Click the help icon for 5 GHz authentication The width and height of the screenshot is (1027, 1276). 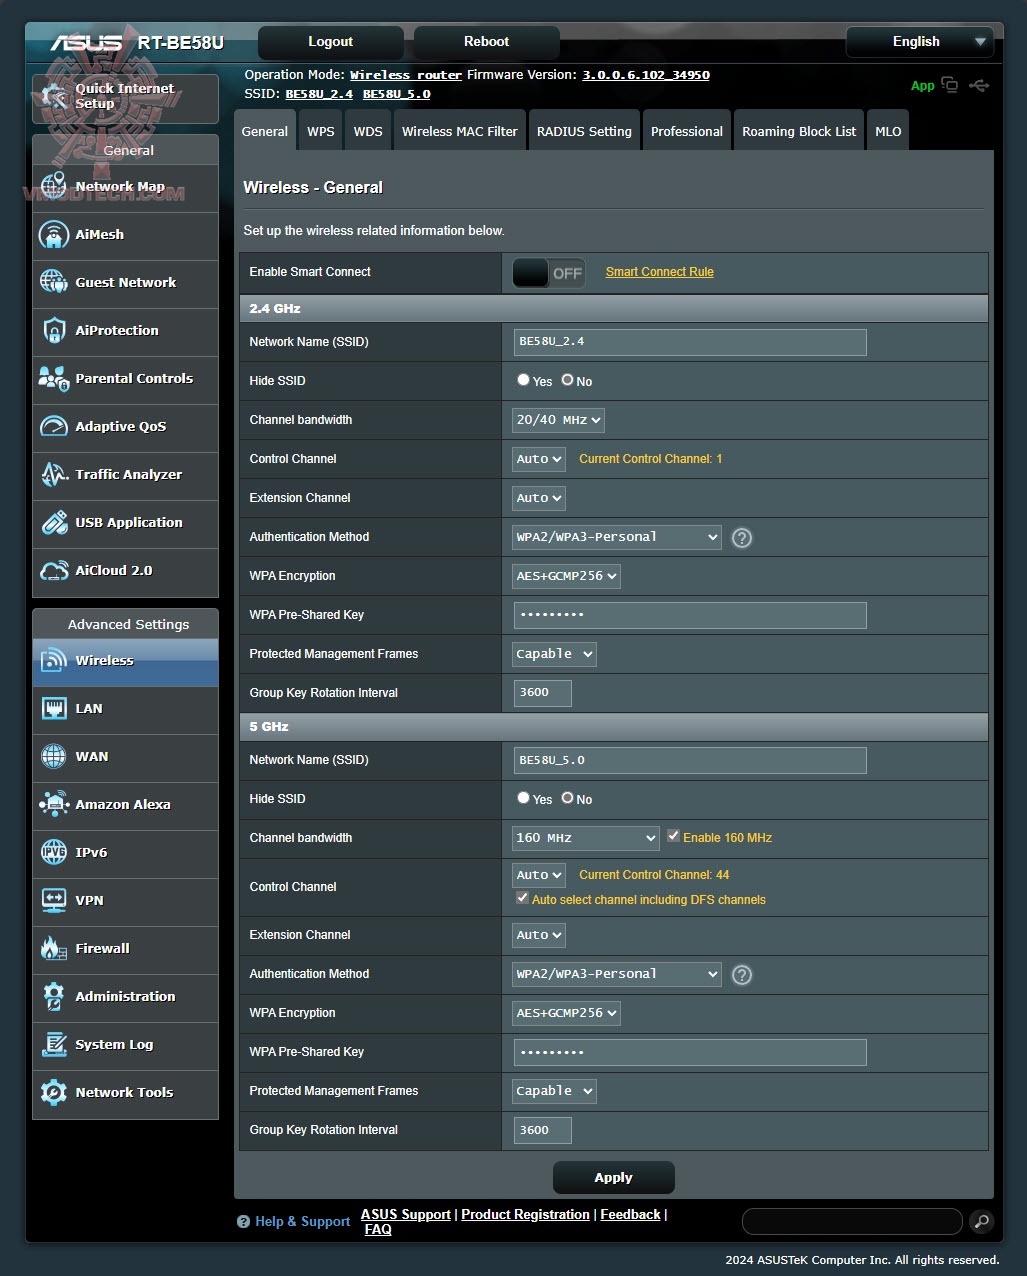(741, 975)
